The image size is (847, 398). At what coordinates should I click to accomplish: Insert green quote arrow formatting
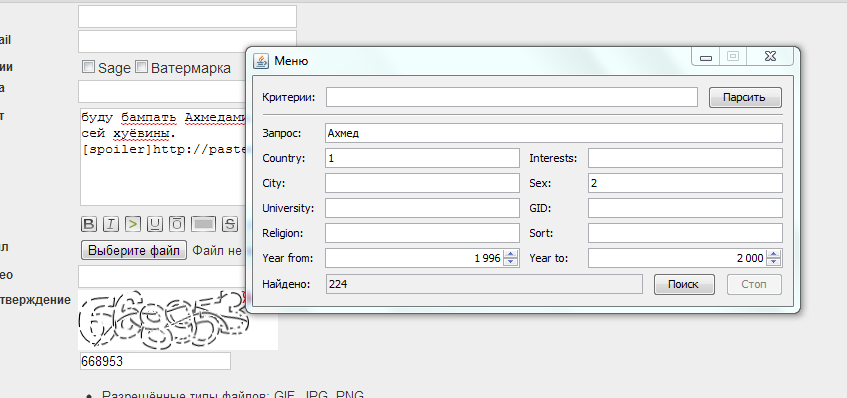(133, 224)
